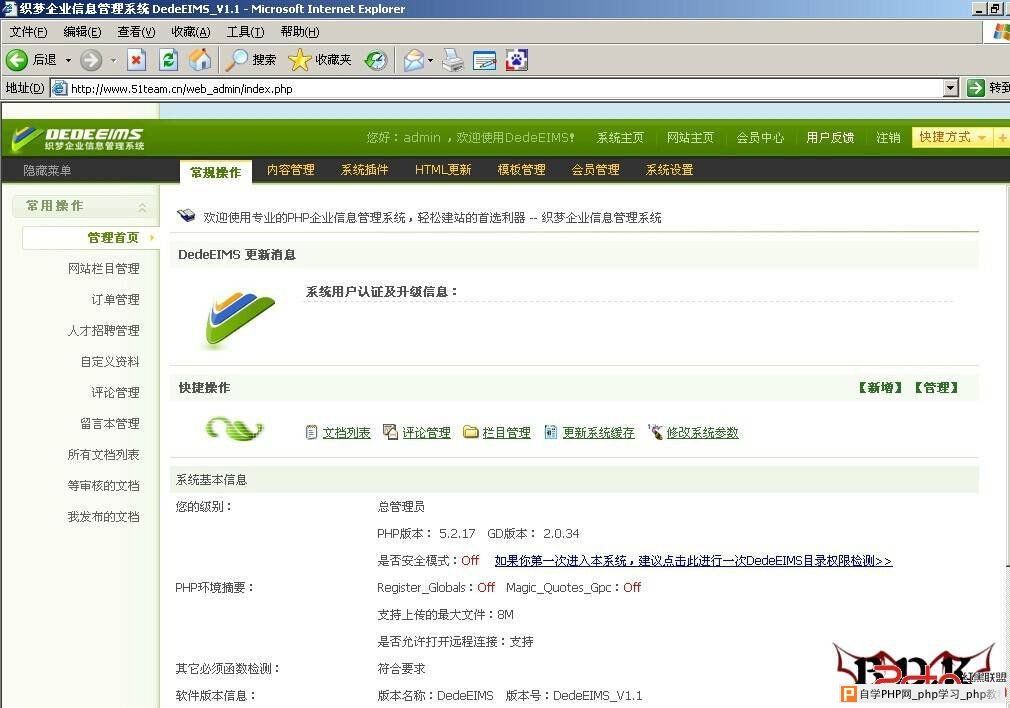1010x708 pixels.
Task: Open 订单管理 in the sidebar
Action: click(115, 300)
